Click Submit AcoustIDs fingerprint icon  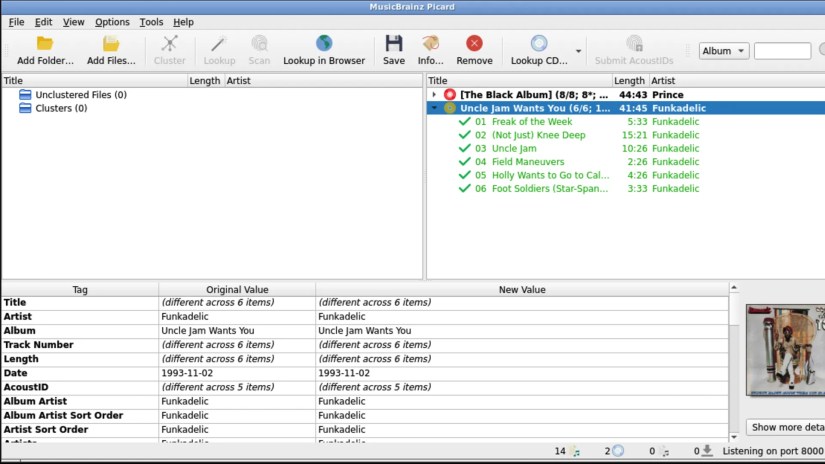(634, 44)
